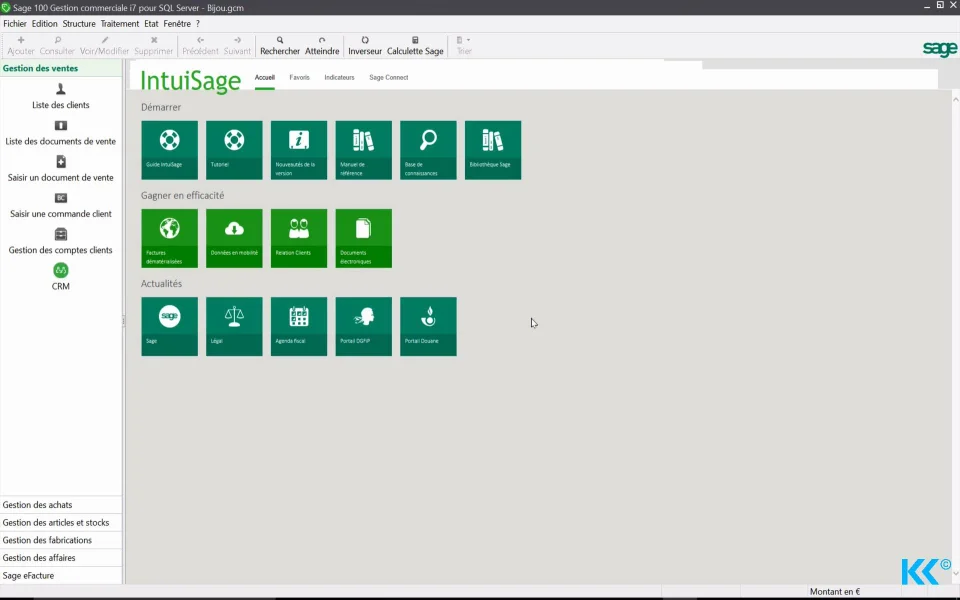Screen dimensions: 960x600
Task: Open the Tutoriel tile
Action: click(x=234, y=150)
